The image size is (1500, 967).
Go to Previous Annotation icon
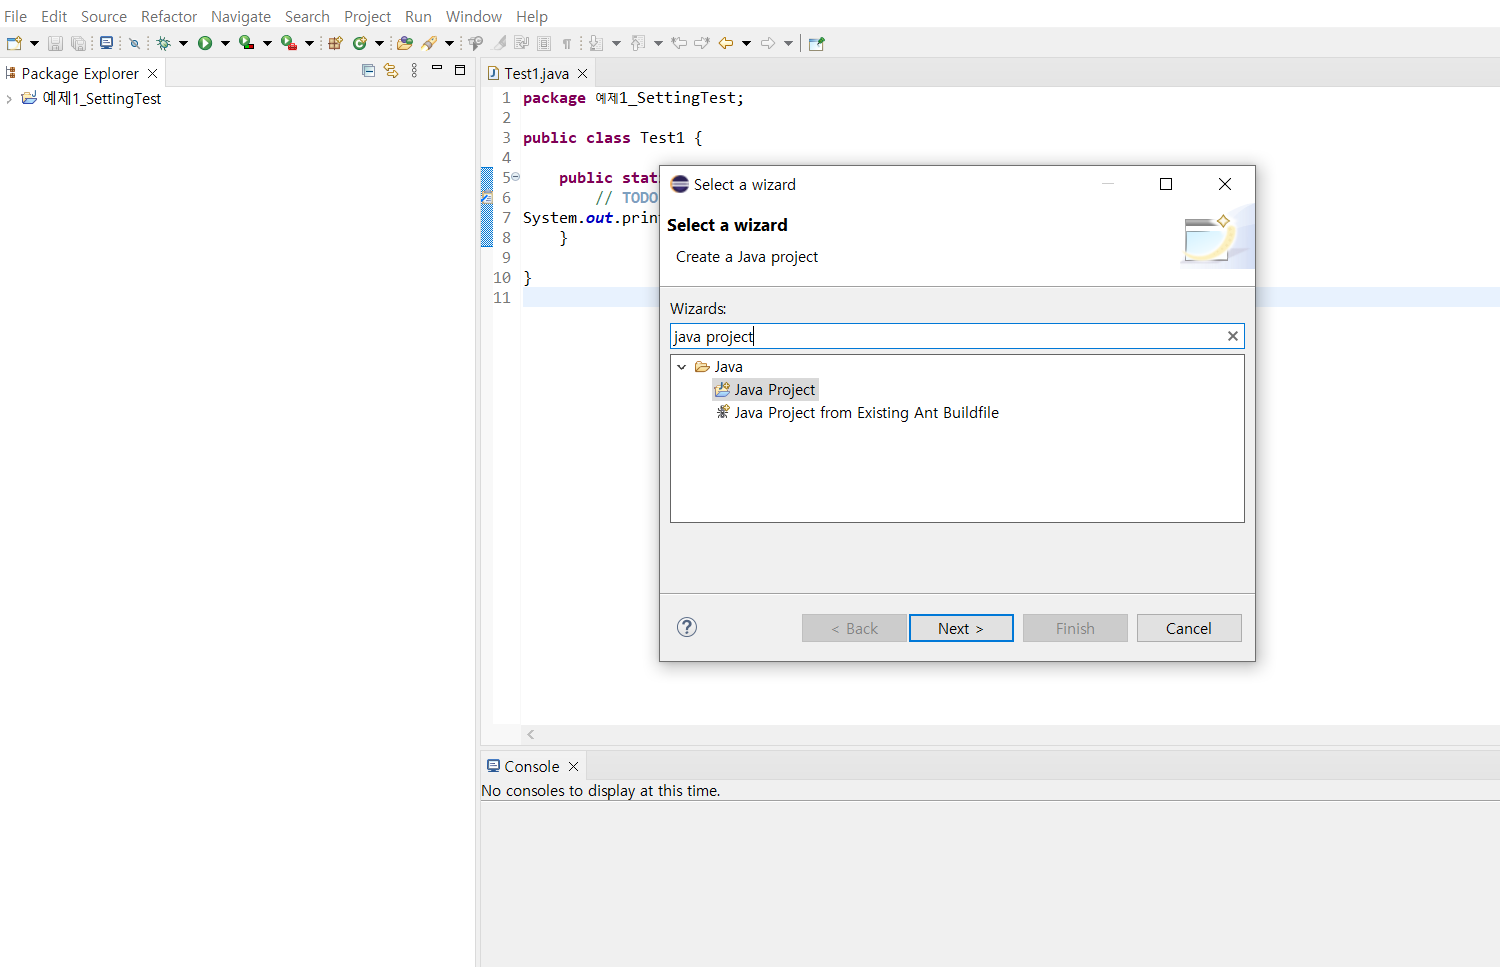(638, 43)
